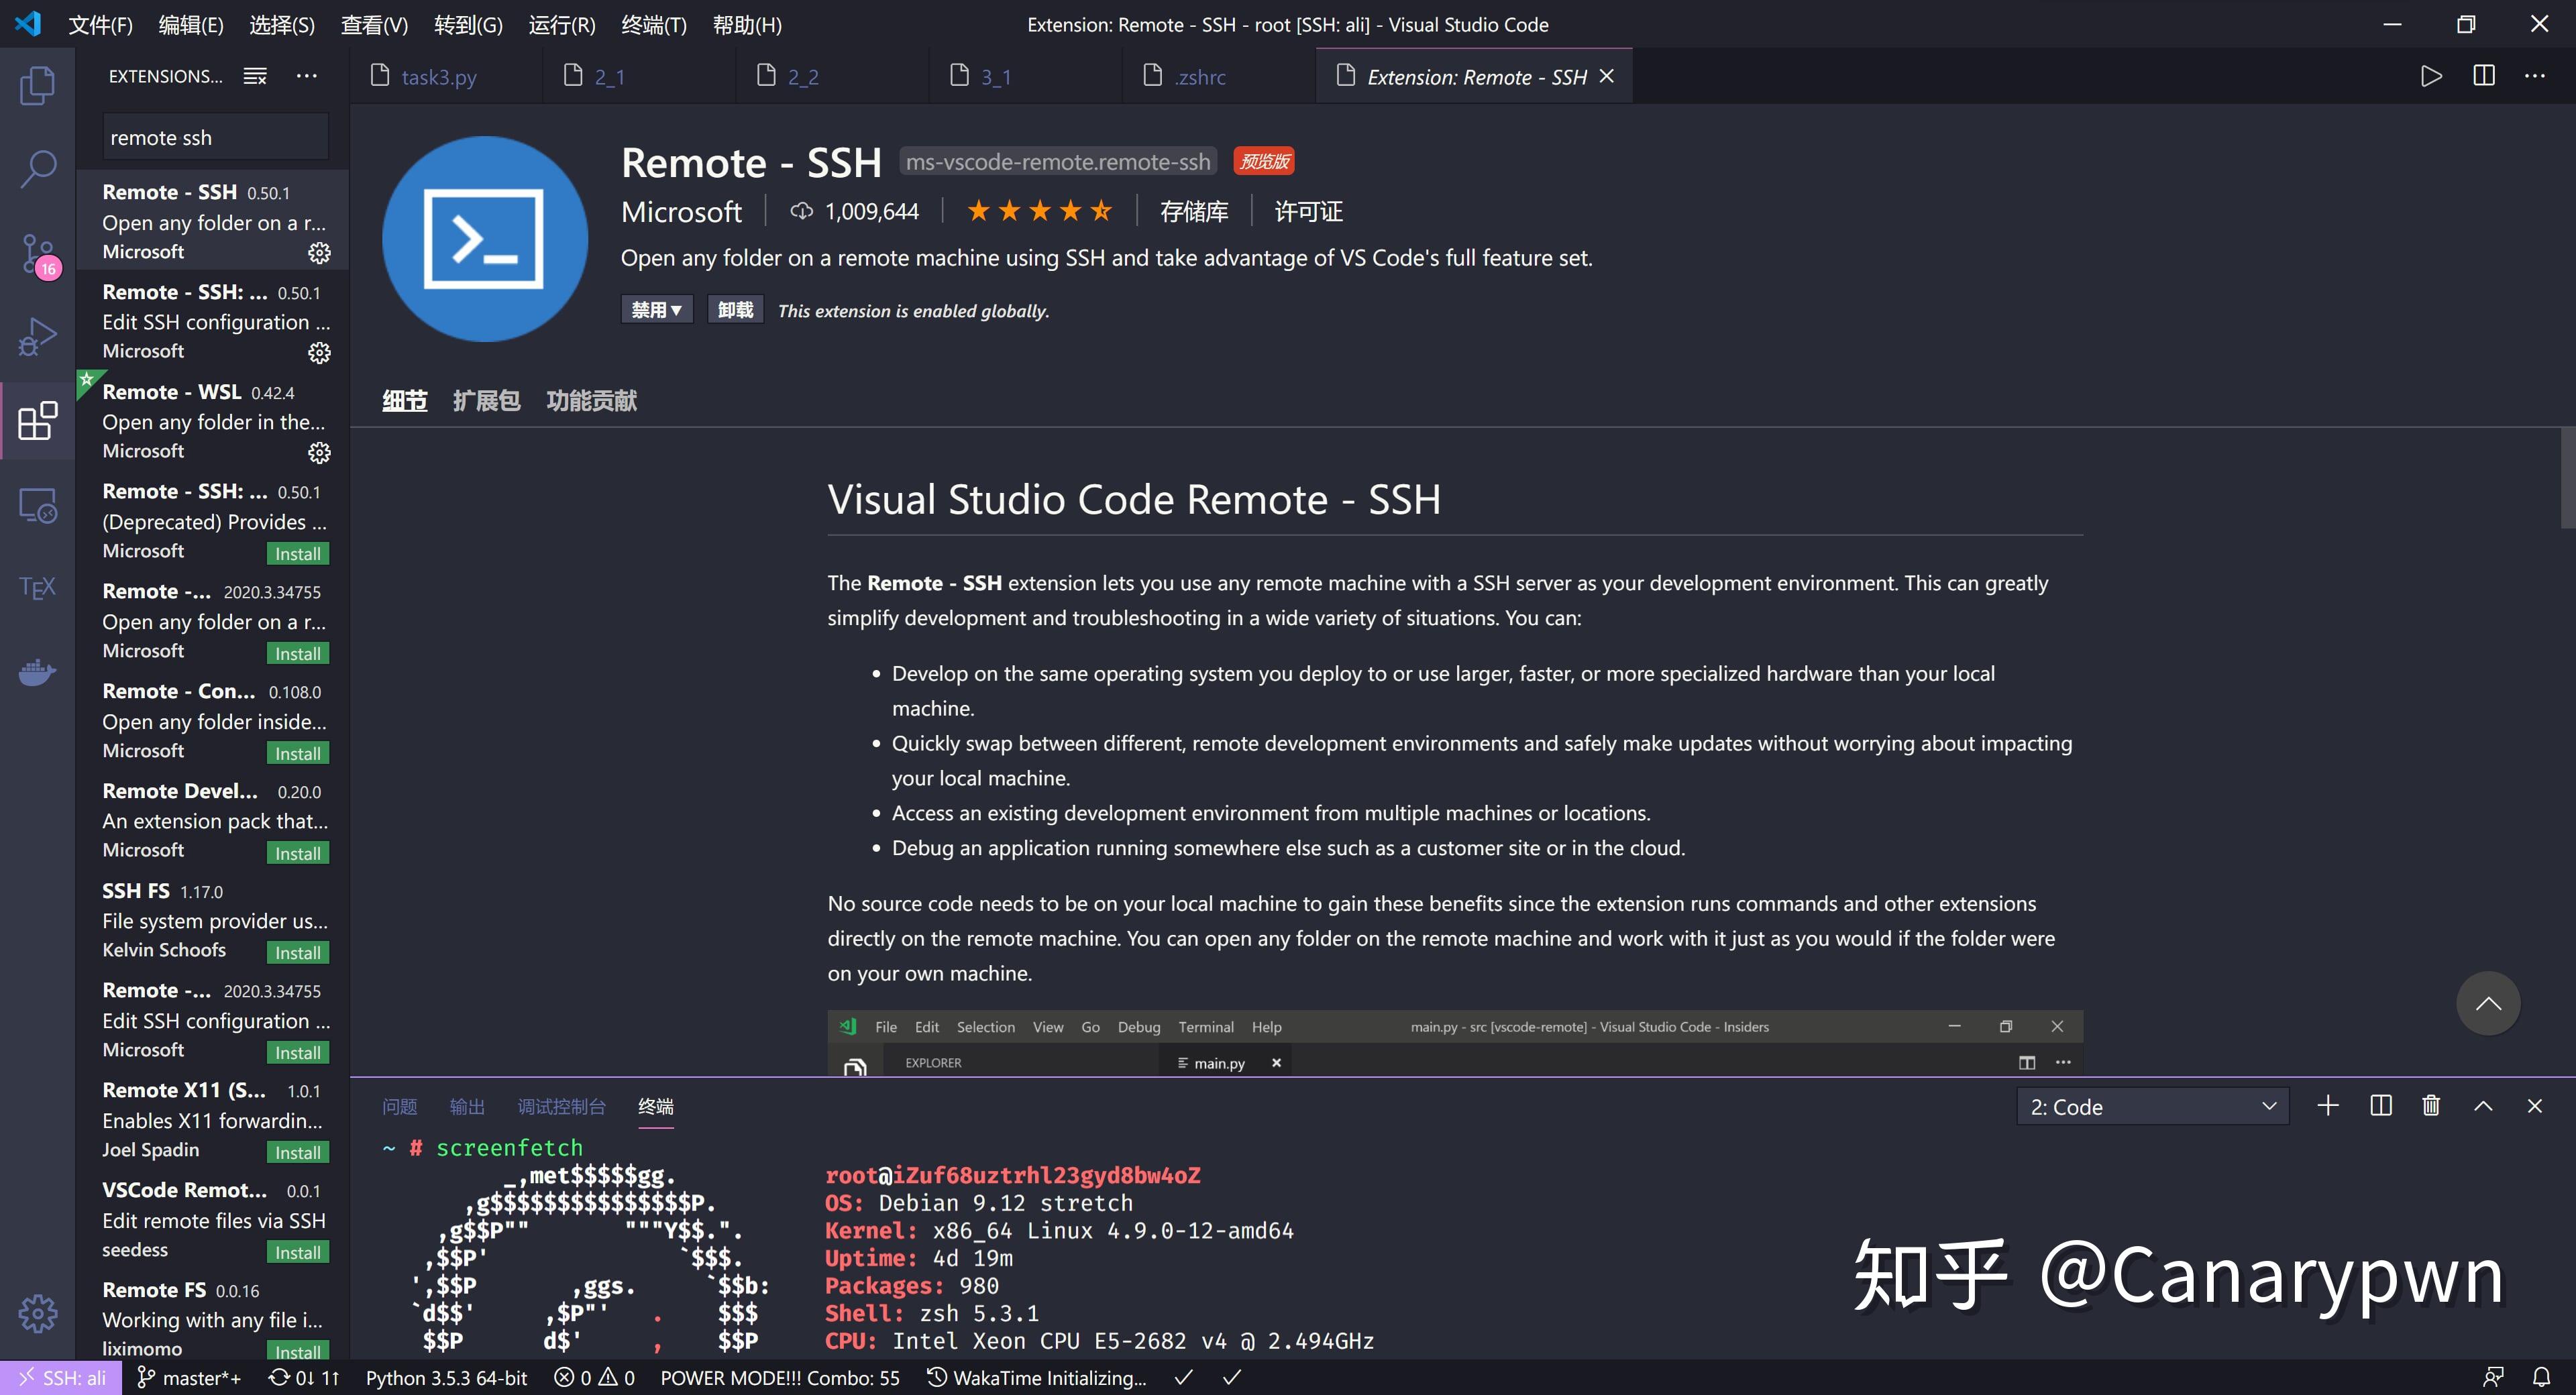Install the Remote X11 extension

point(298,1153)
